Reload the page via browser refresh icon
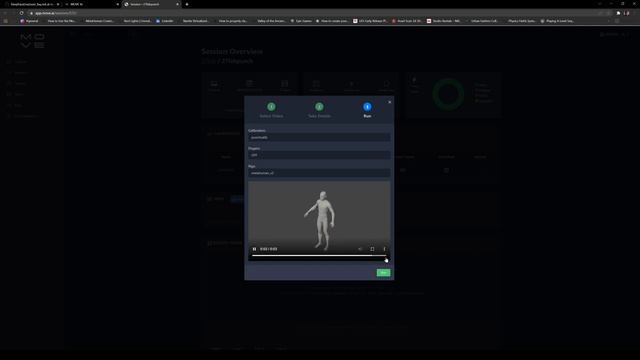Viewport: 640px width, 360px height. 21,13
